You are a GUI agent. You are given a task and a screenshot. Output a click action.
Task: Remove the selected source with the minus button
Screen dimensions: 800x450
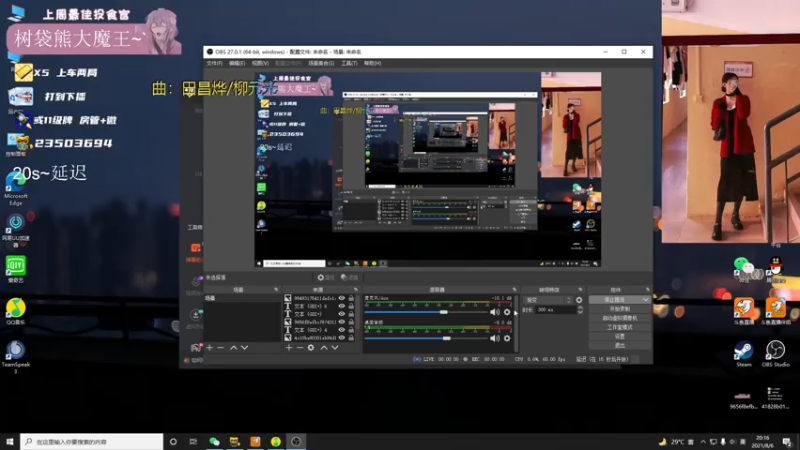coord(299,347)
